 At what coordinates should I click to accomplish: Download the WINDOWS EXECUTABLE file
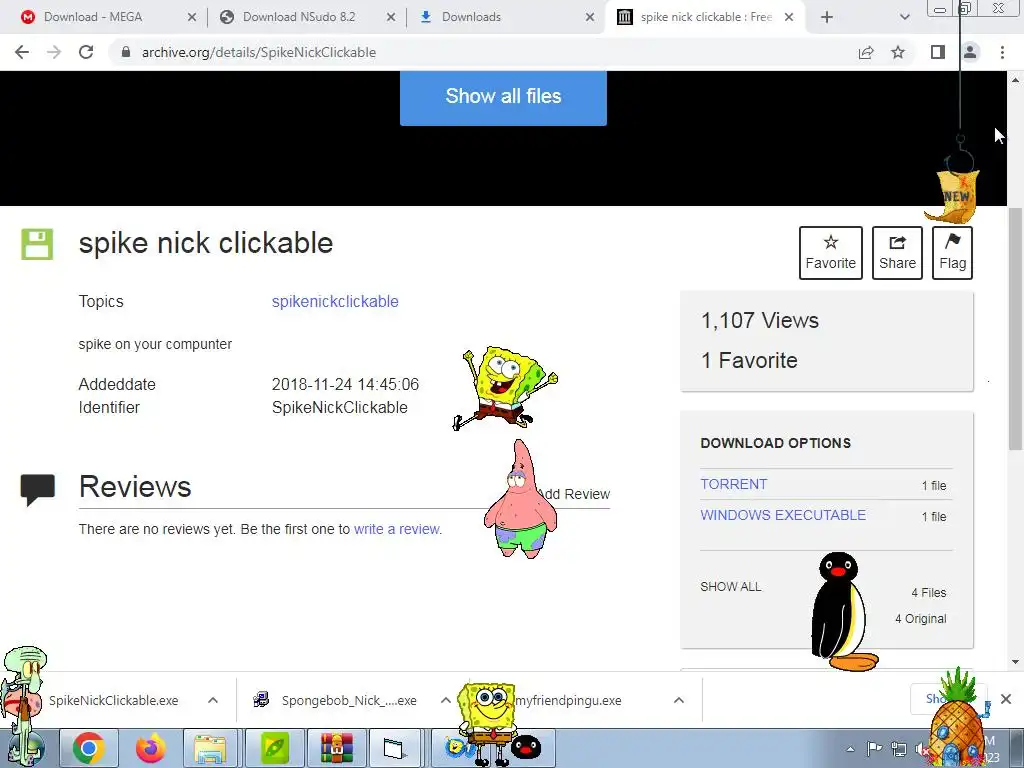point(783,515)
